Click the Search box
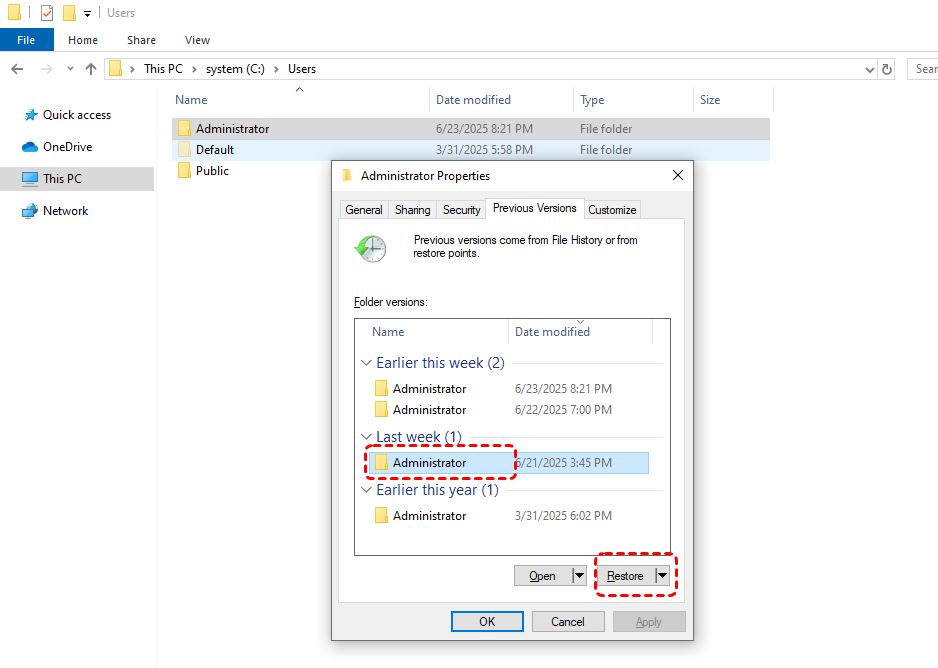 tap(922, 69)
